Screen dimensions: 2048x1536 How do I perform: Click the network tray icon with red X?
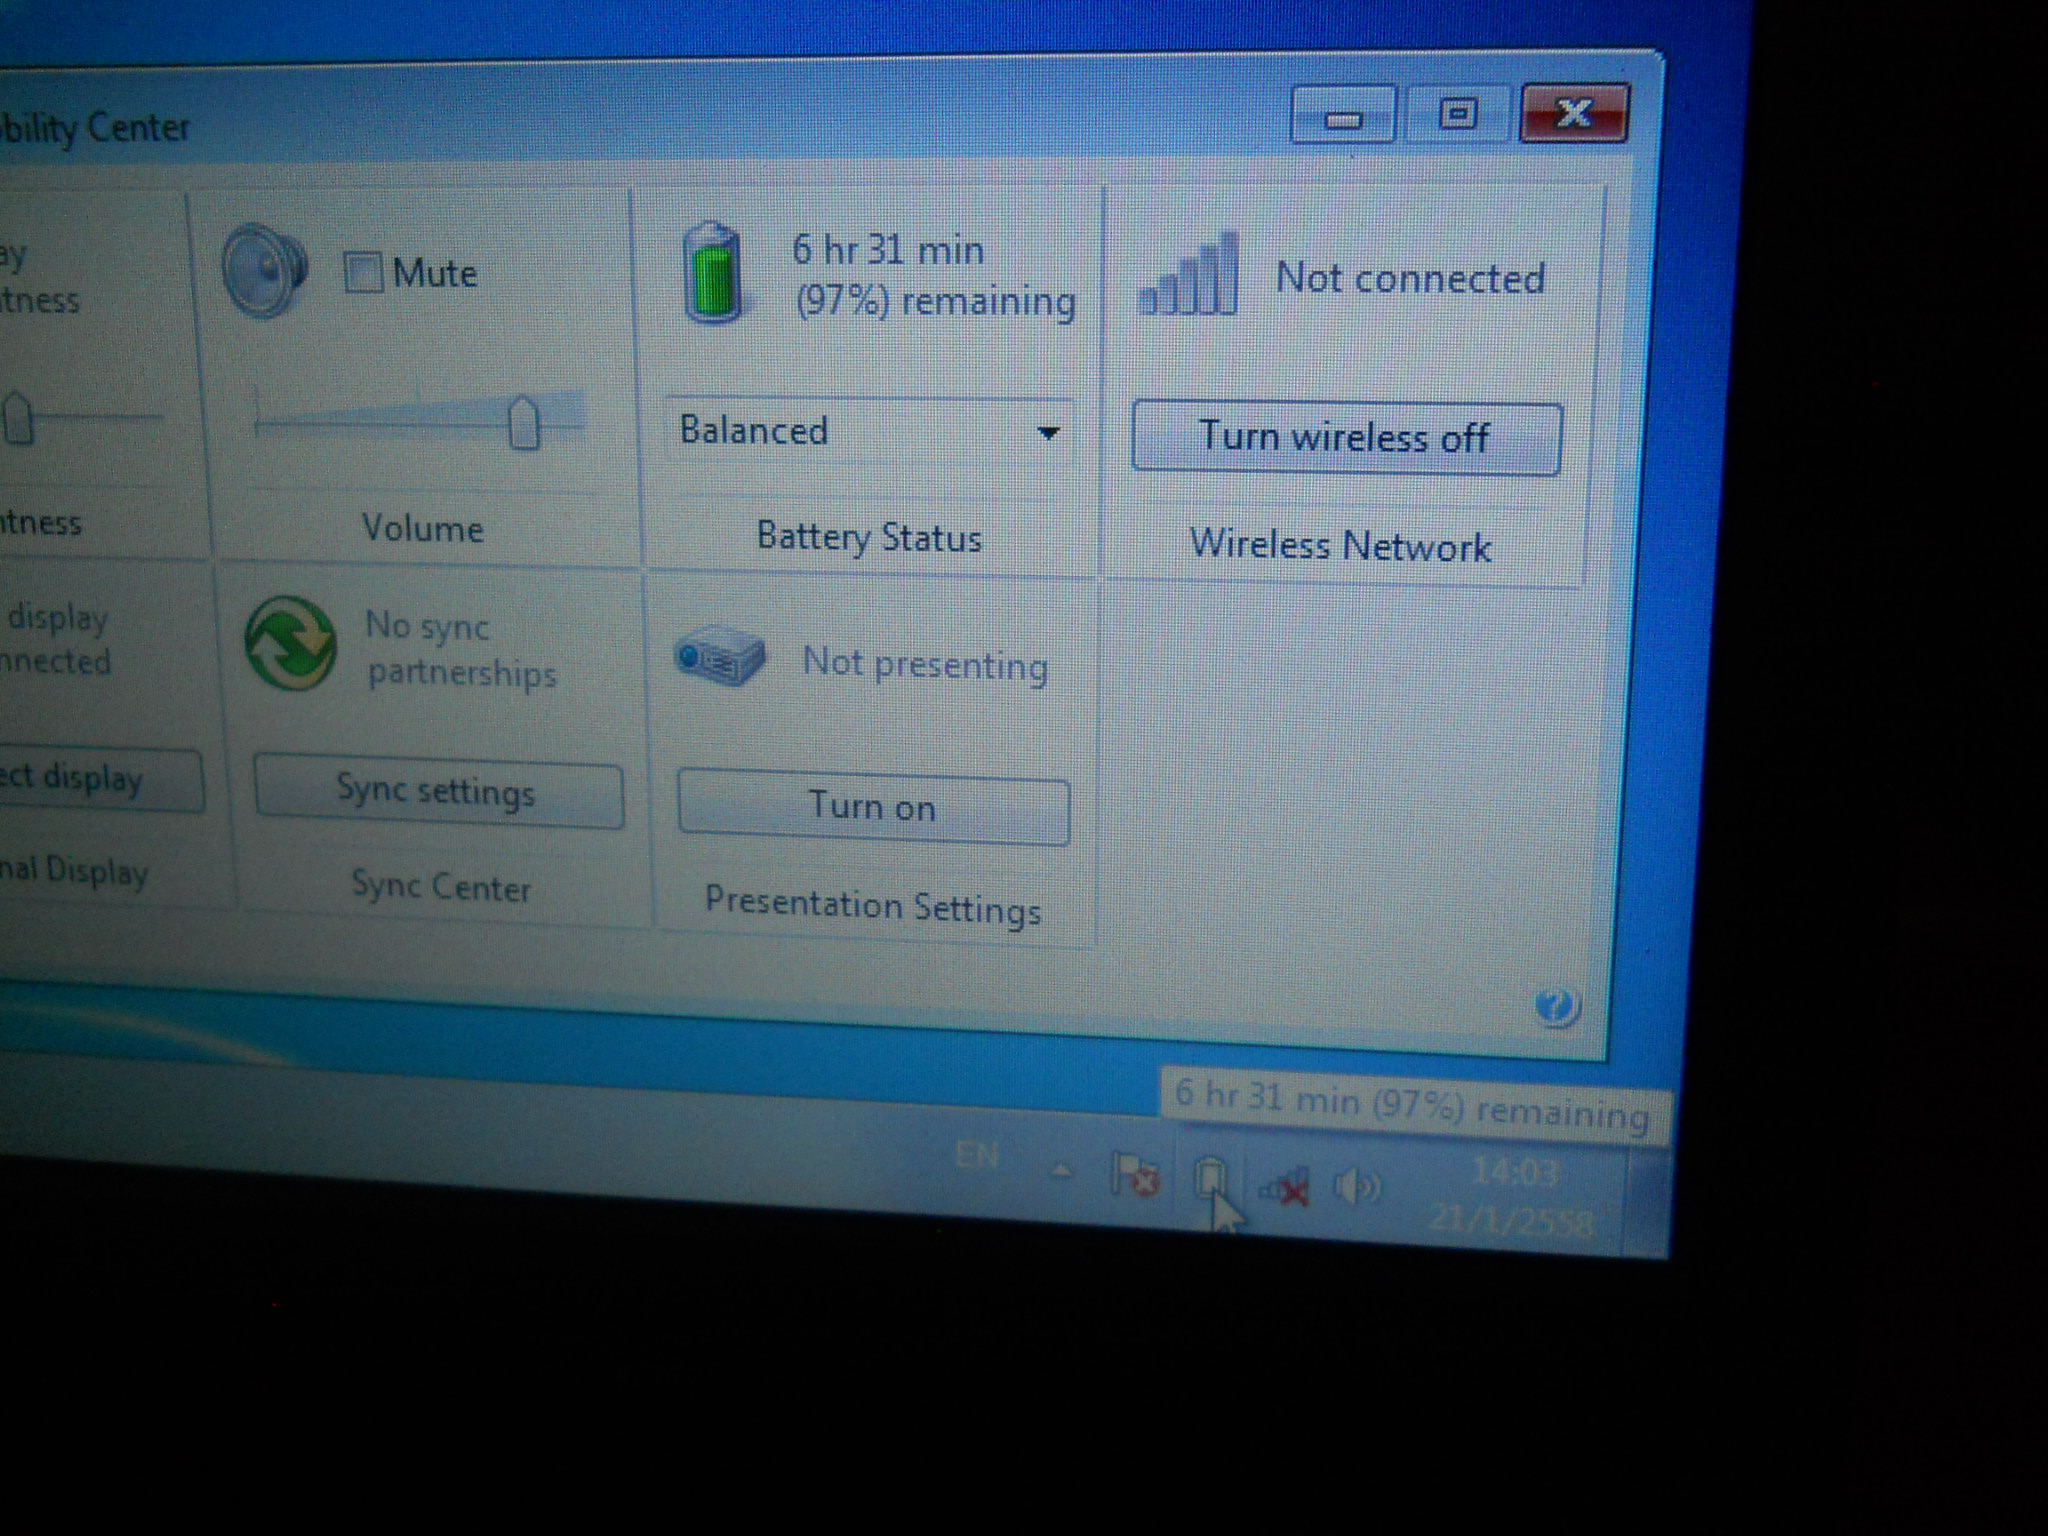coord(1285,1187)
